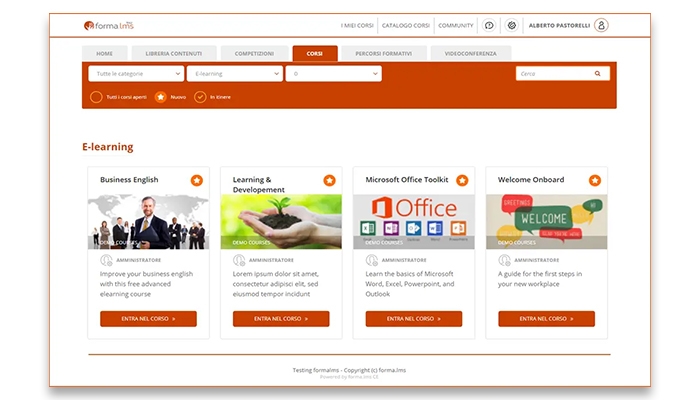This screenshot has height=400, width=700.
Task: Click 'ENTRA NEL CORSO' for Business English
Action: 148,319
